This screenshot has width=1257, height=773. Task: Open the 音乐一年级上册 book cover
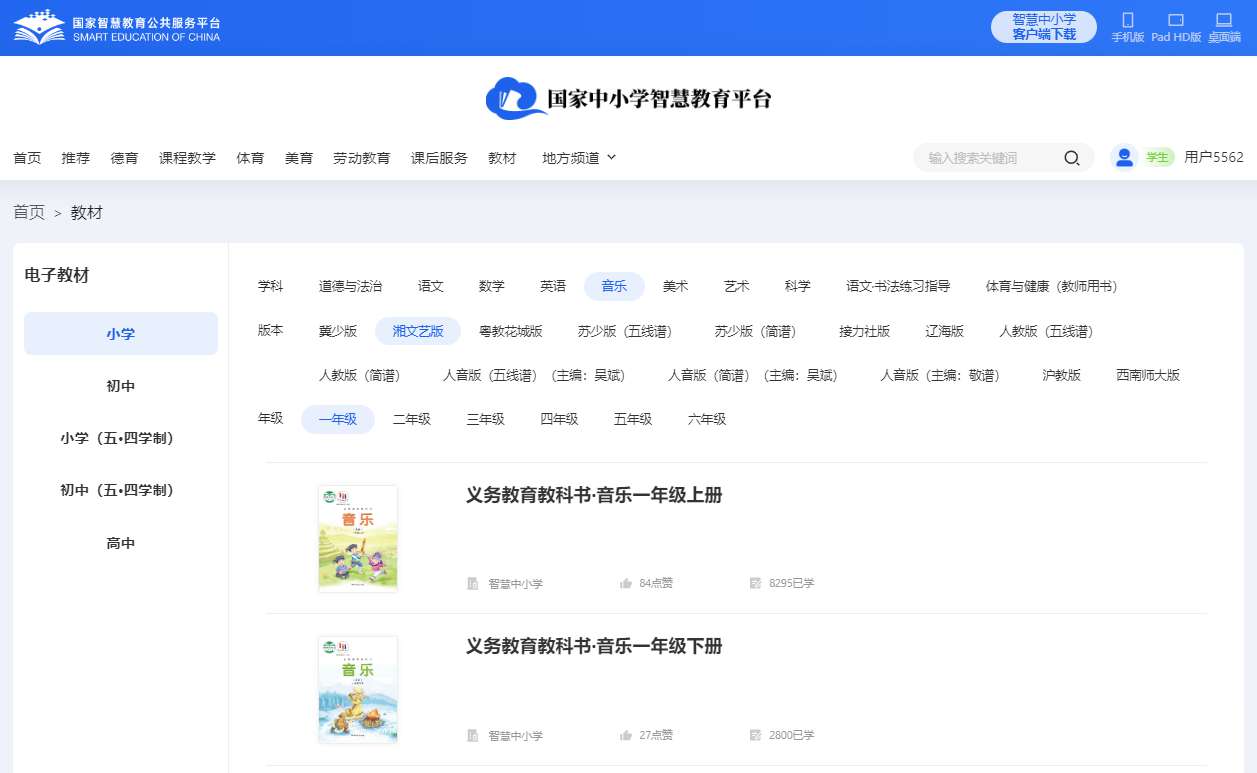click(x=358, y=539)
